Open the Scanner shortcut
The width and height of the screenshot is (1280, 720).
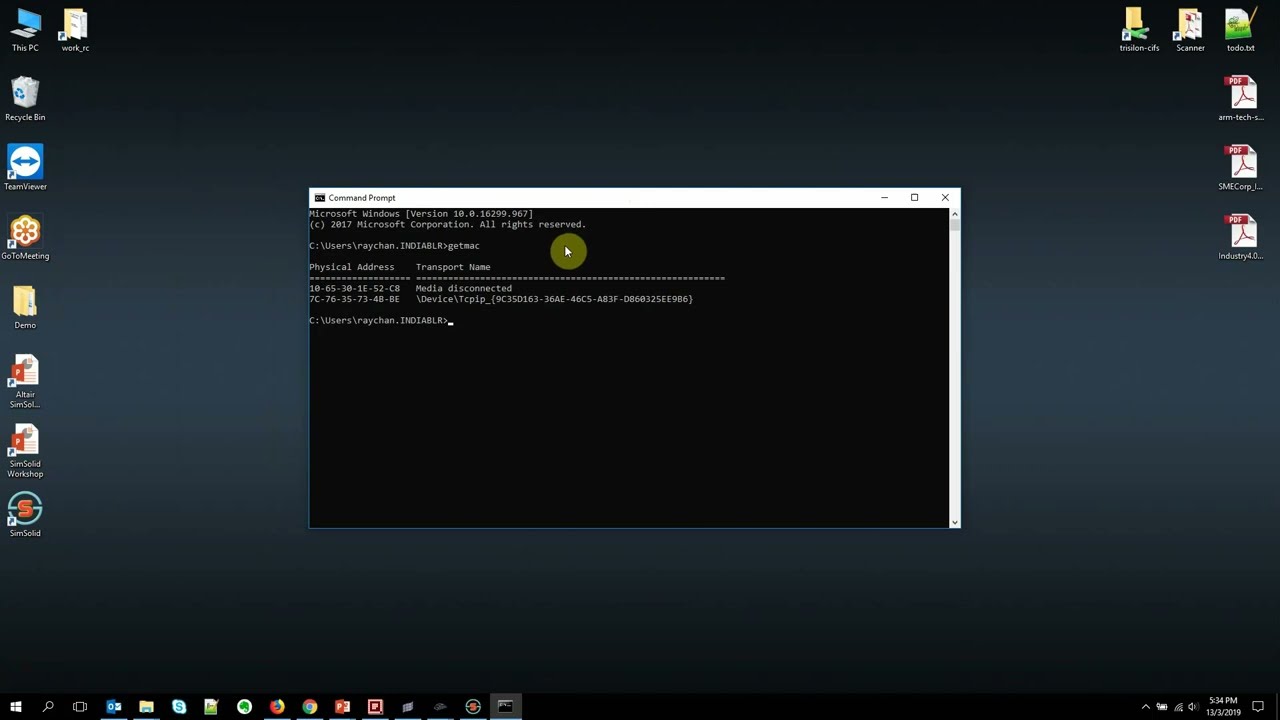(x=1190, y=30)
